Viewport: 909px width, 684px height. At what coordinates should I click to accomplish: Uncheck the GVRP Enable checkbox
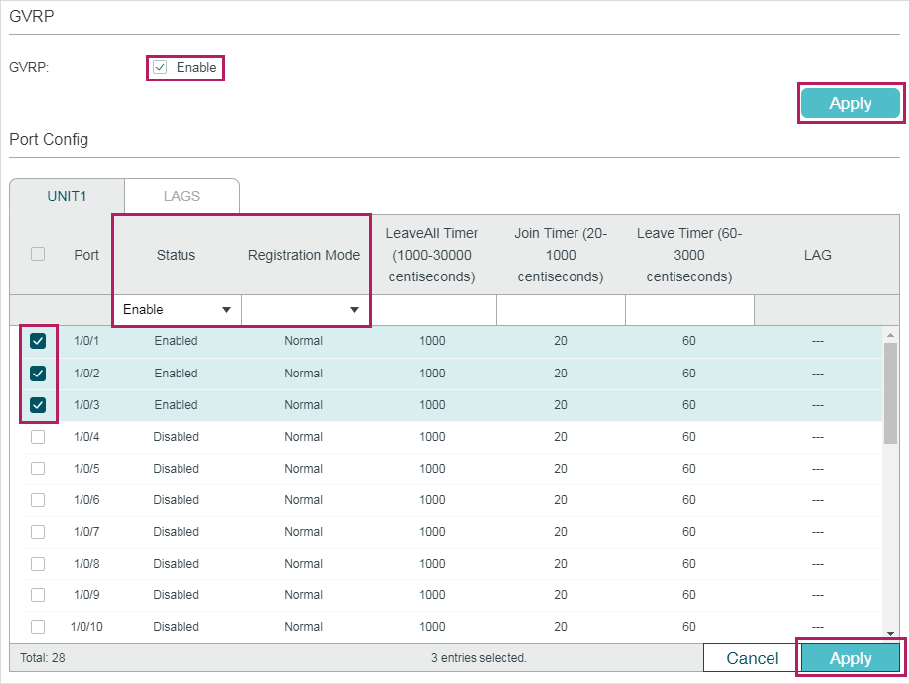tap(160, 67)
